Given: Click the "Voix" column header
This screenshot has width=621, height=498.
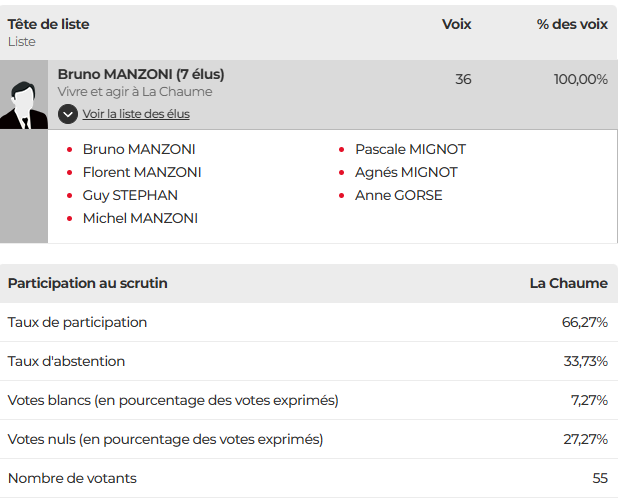Looking at the screenshot, I should [x=456, y=24].
